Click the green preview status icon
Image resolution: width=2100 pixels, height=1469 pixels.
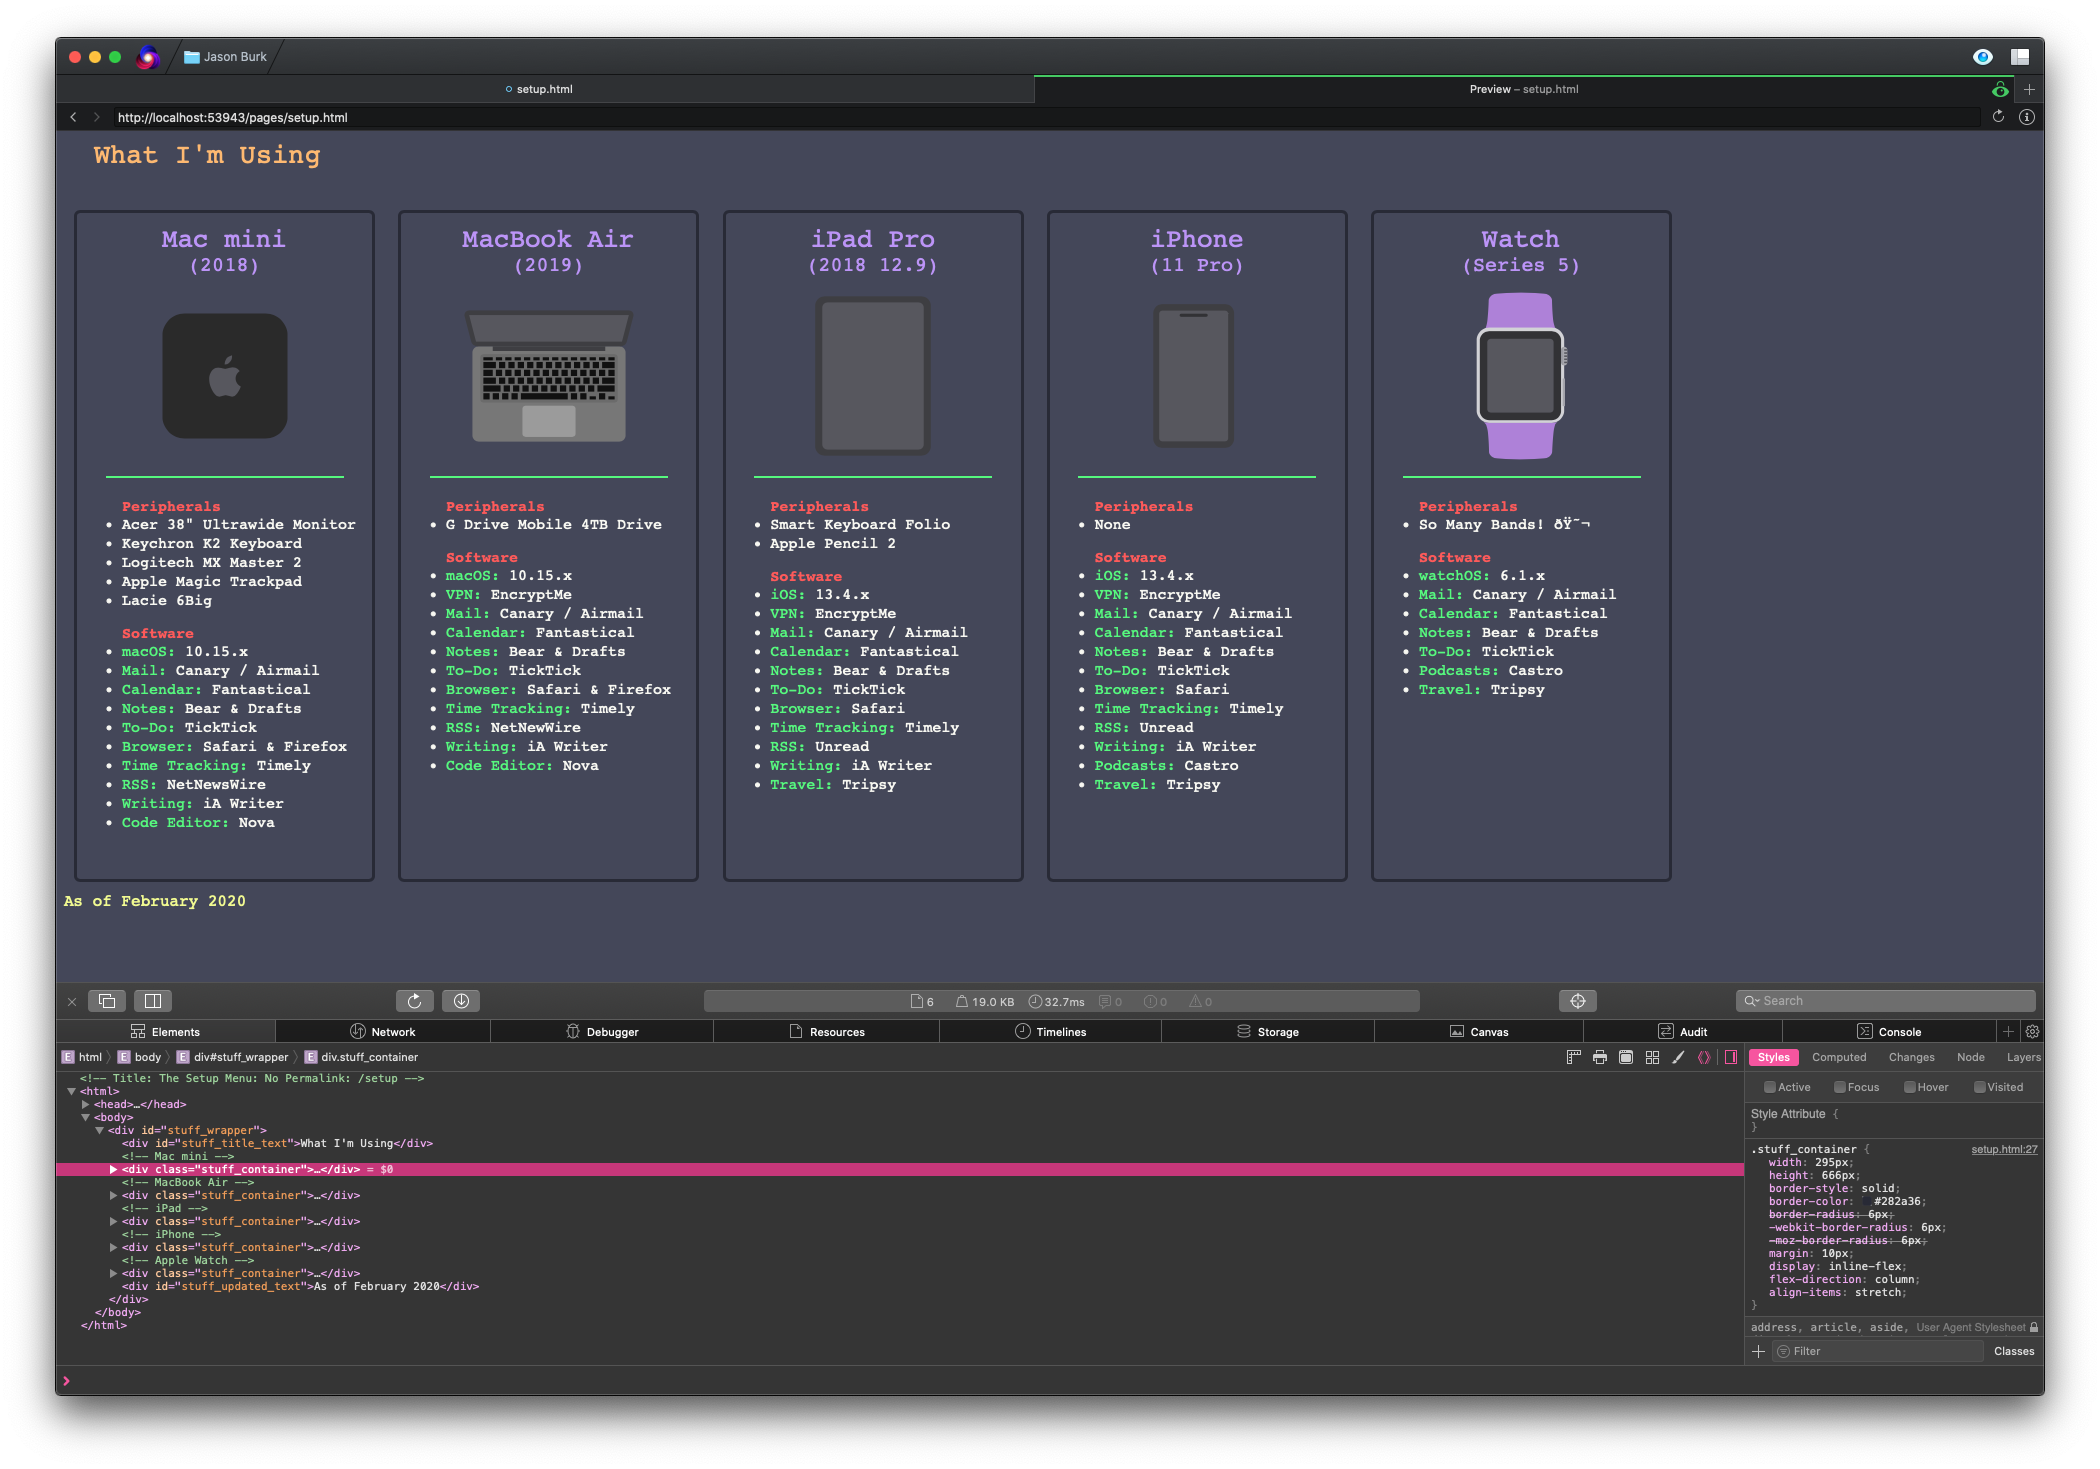click(x=2000, y=89)
